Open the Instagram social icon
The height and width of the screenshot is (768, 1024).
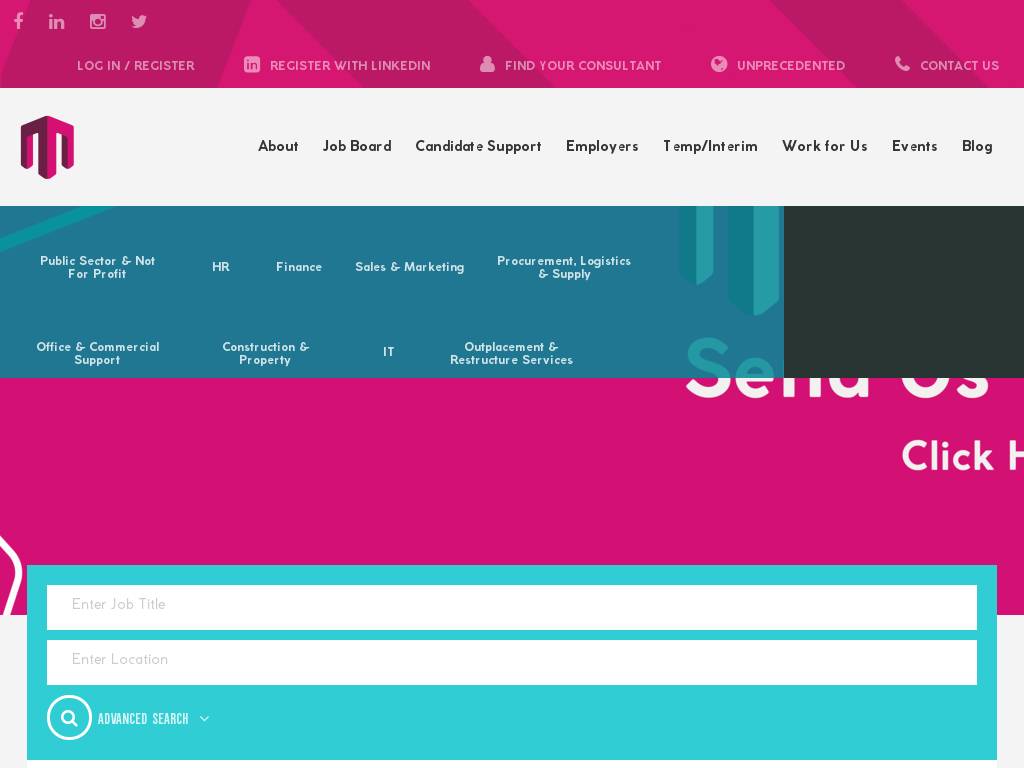[98, 21]
